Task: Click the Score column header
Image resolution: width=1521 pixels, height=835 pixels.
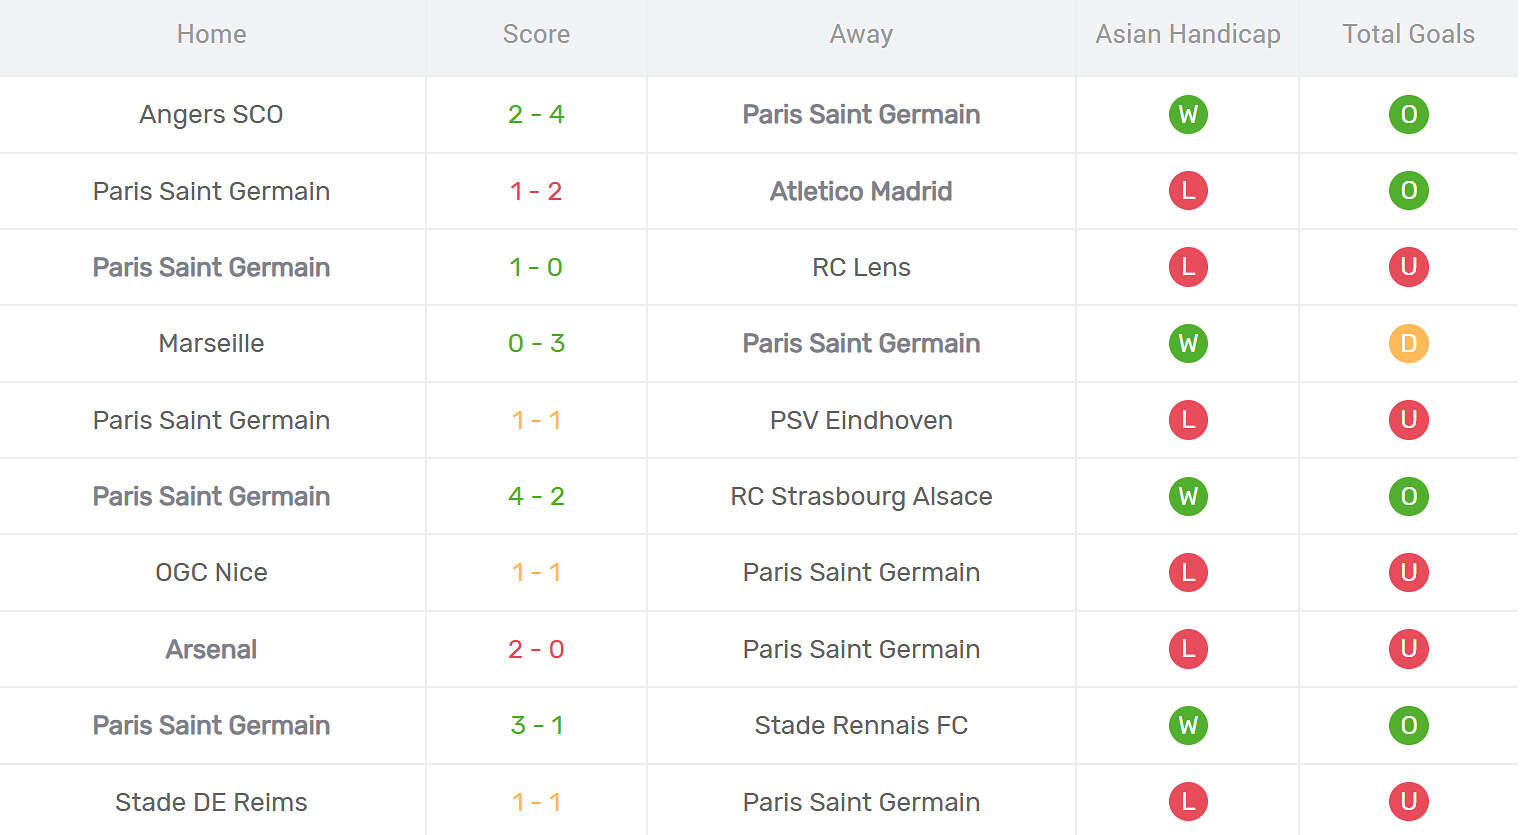Action: [x=536, y=34]
